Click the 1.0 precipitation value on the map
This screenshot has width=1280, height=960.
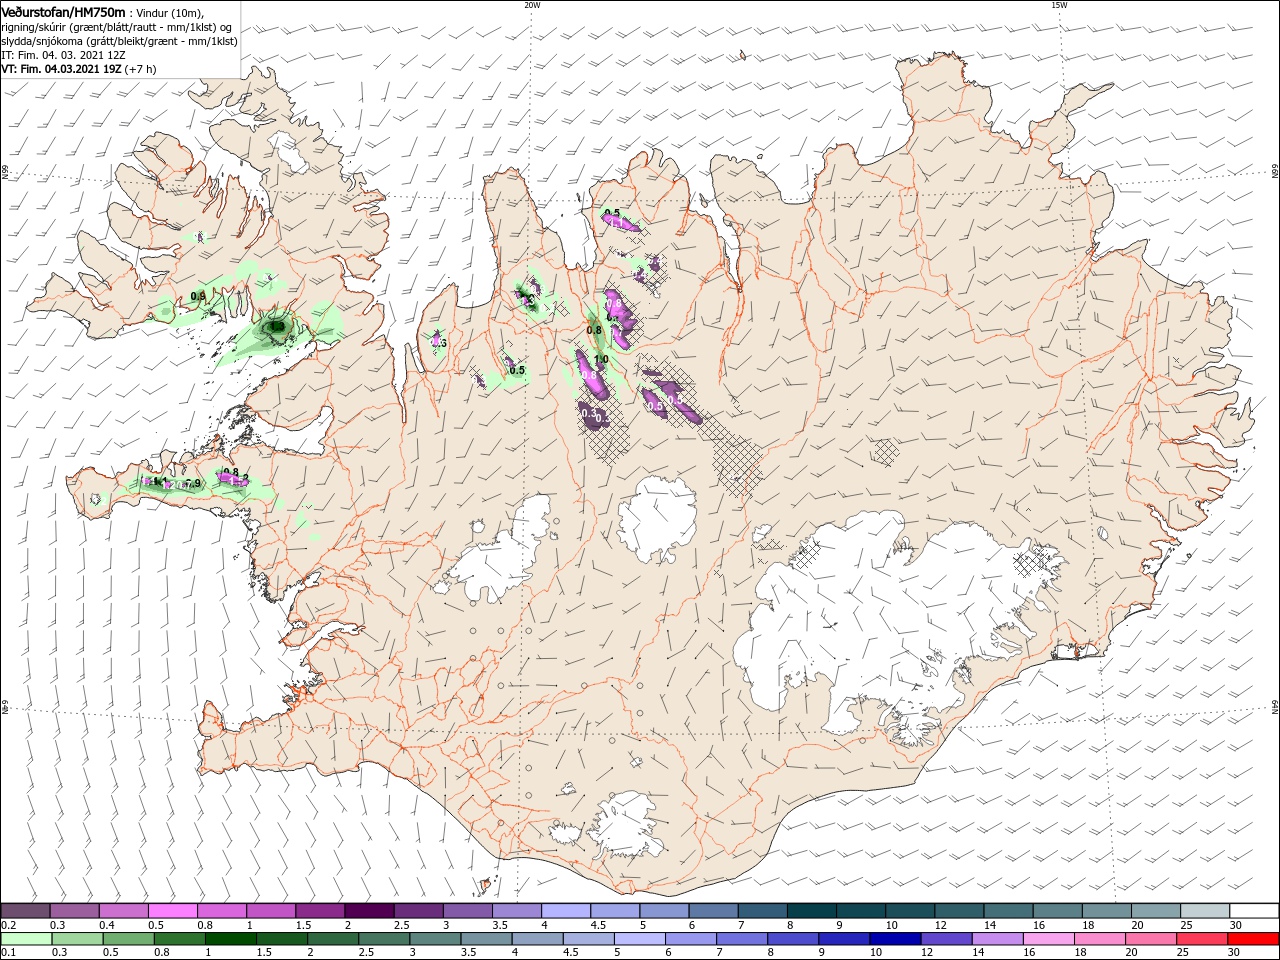point(601,360)
